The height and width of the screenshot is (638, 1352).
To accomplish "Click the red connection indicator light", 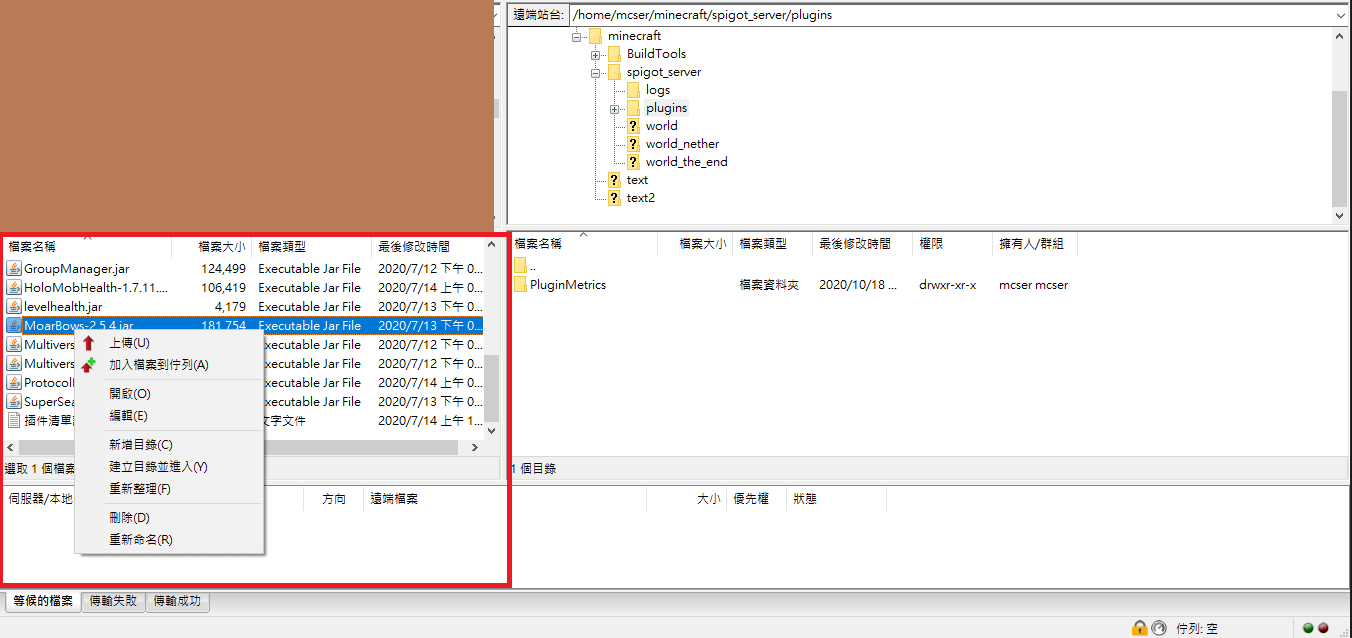I will click(1323, 629).
